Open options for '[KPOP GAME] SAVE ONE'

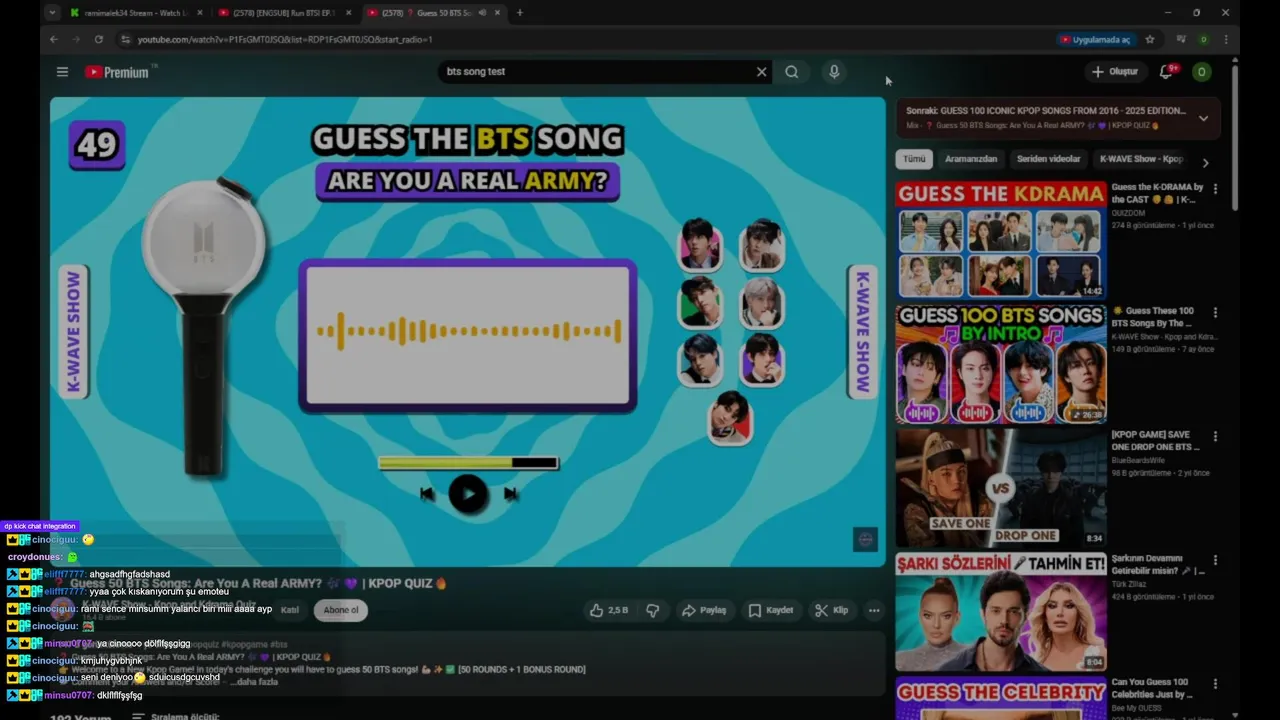click(x=1215, y=436)
